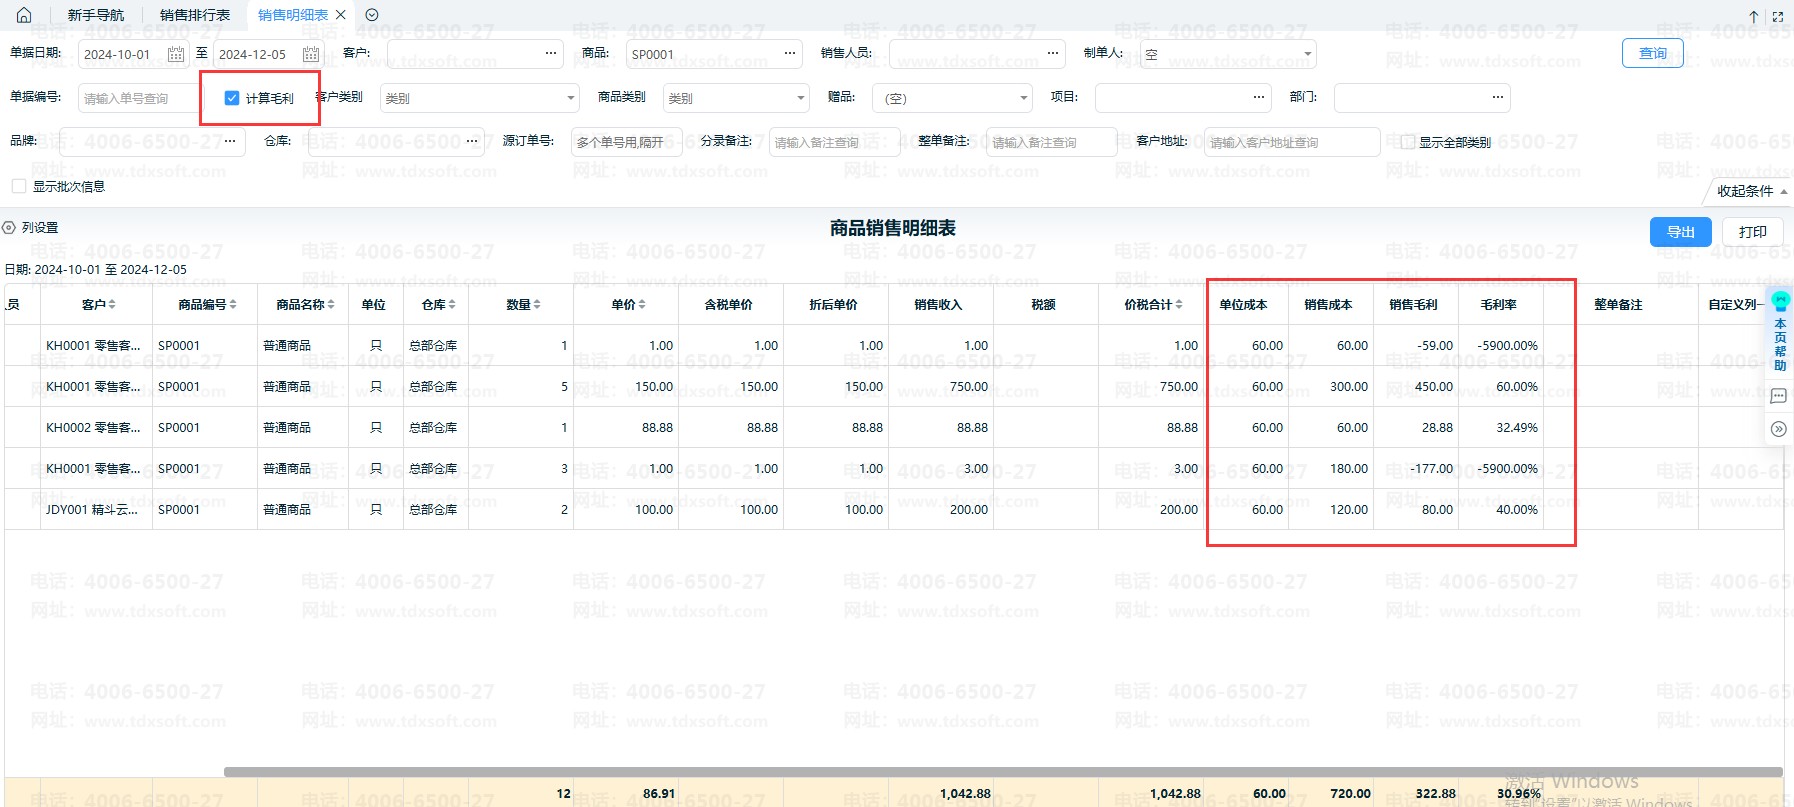Click the 查询 button
The width and height of the screenshot is (1794, 807).
click(1652, 53)
